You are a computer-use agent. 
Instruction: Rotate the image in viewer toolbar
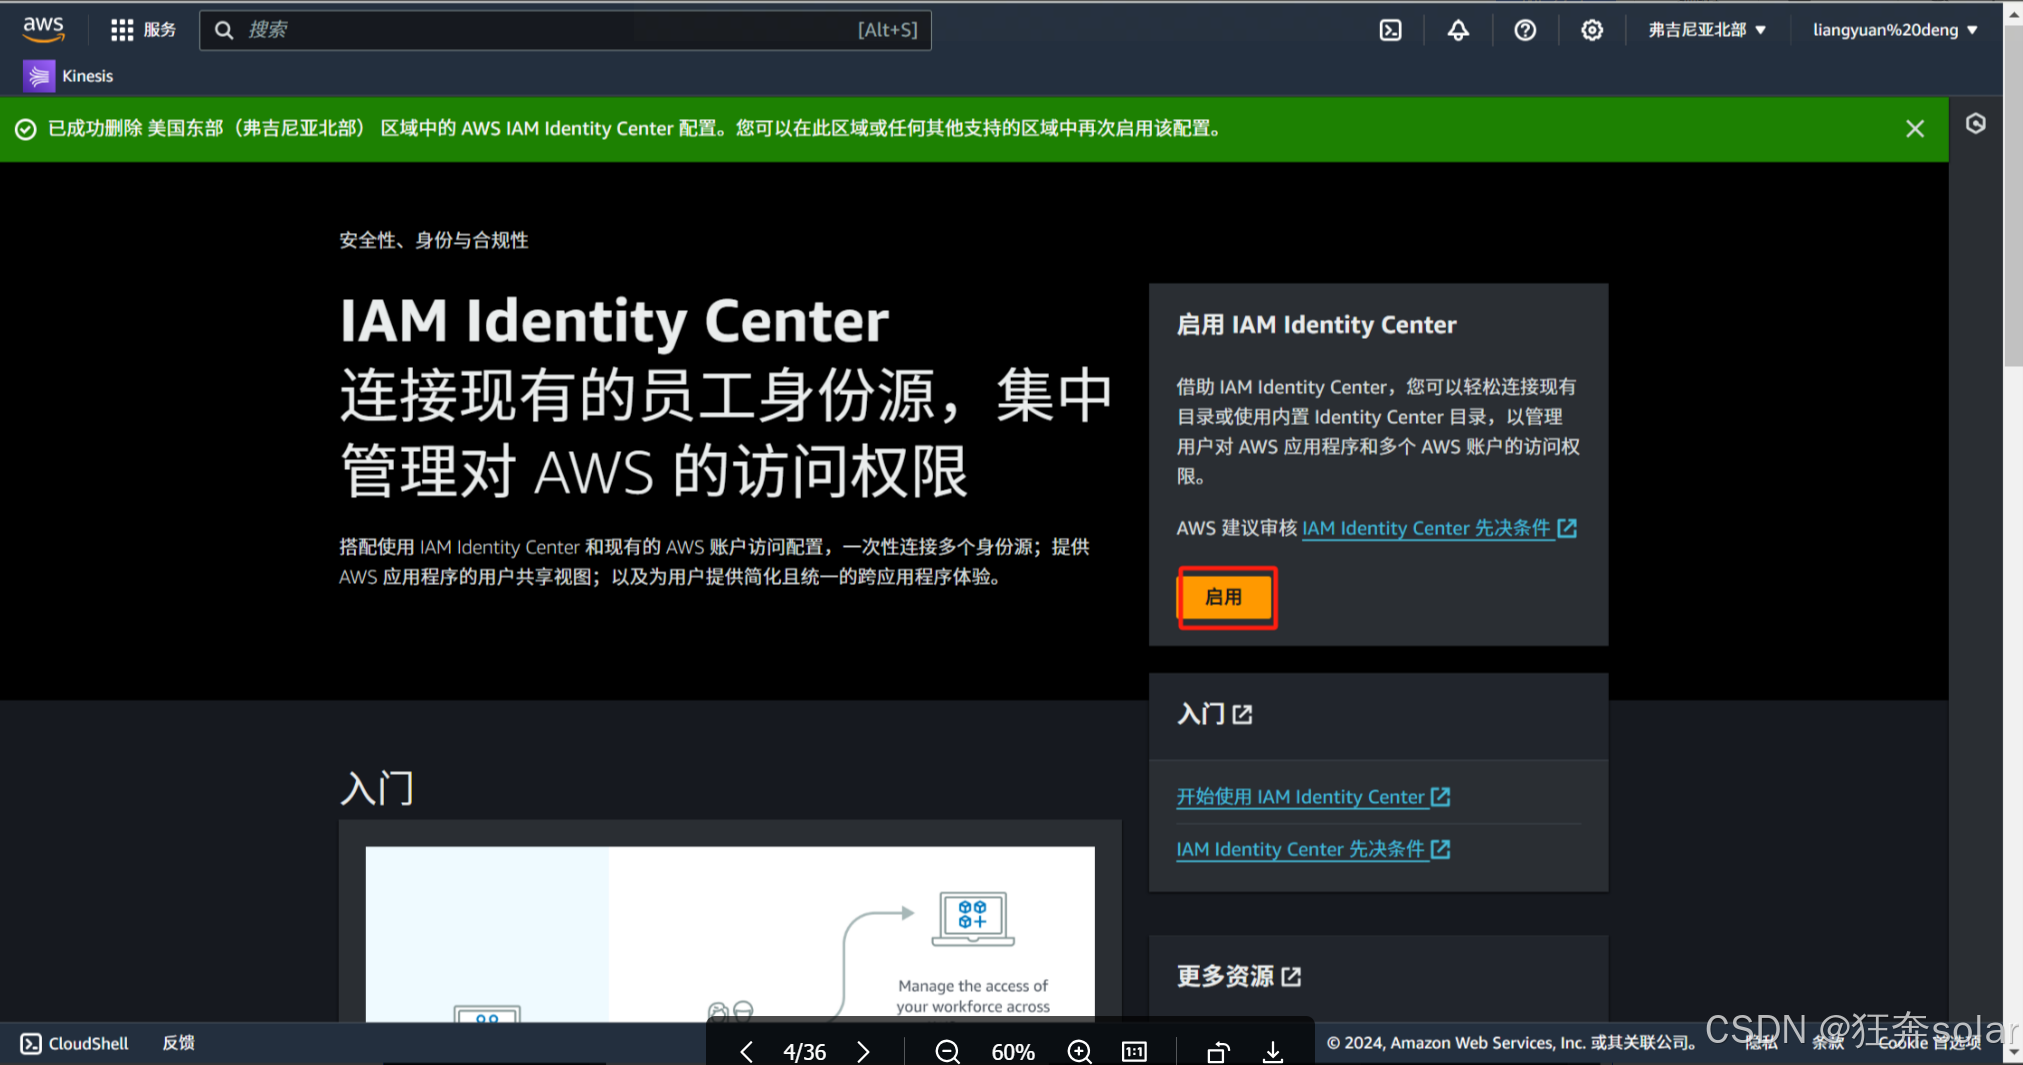tap(1217, 1052)
